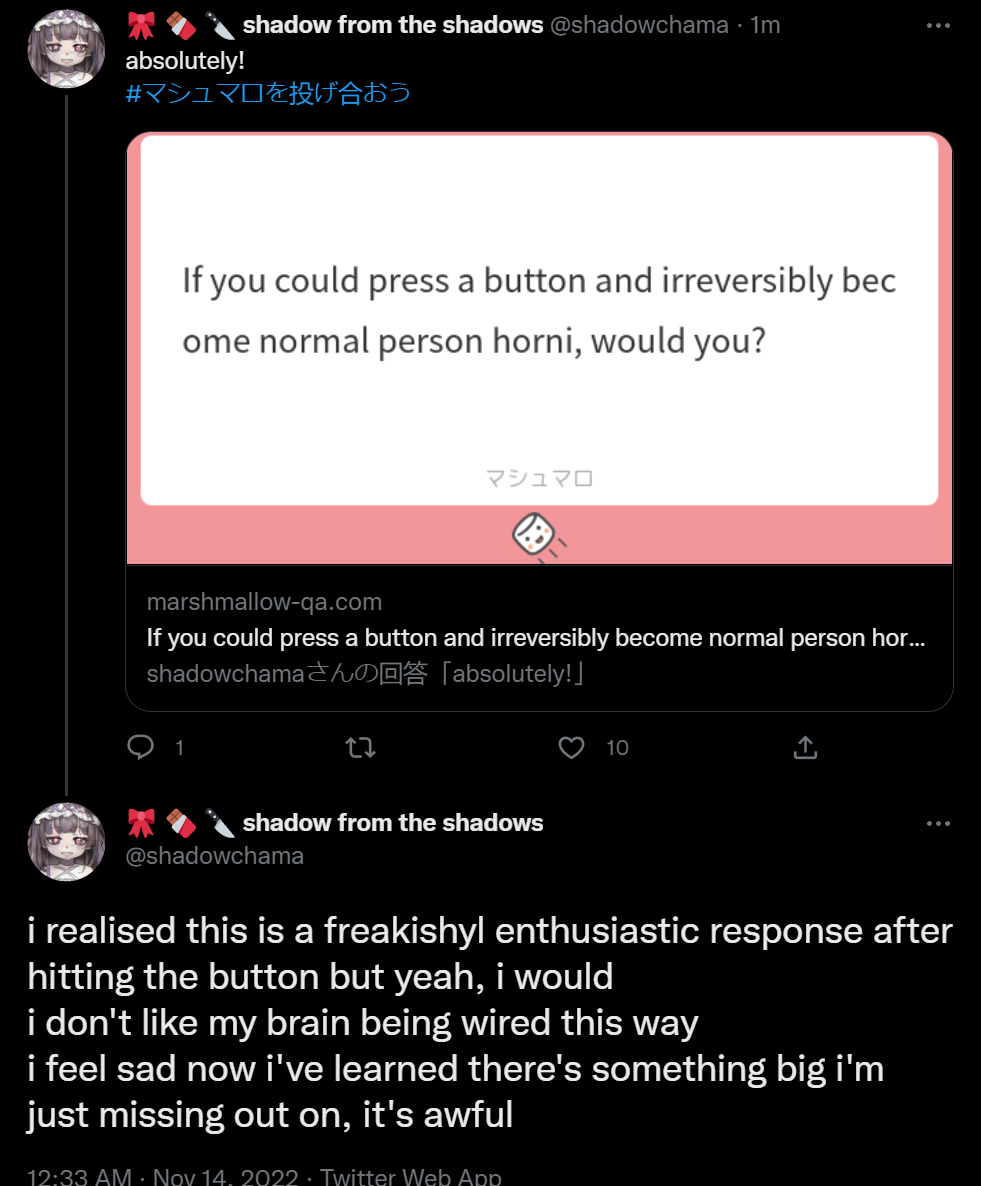Screen dimensions: 981x1186
Task: Click the @shadowchama handle in the lower tweet
Action: (x=215, y=856)
